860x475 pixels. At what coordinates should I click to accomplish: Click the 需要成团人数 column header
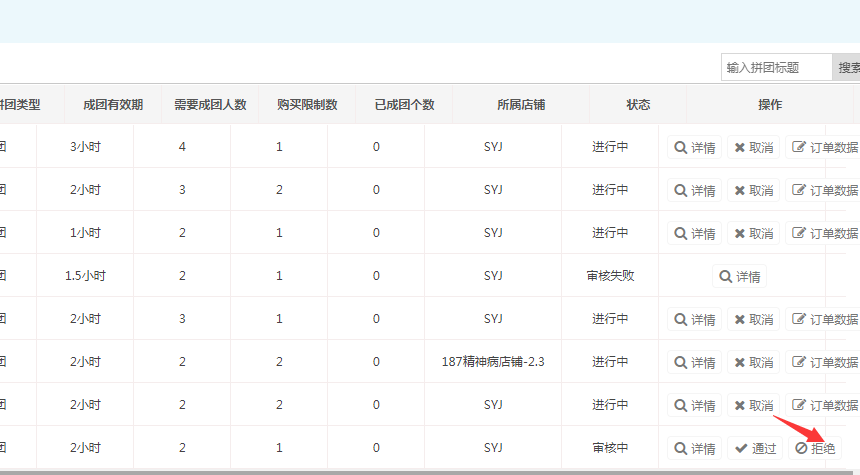(x=210, y=105)
